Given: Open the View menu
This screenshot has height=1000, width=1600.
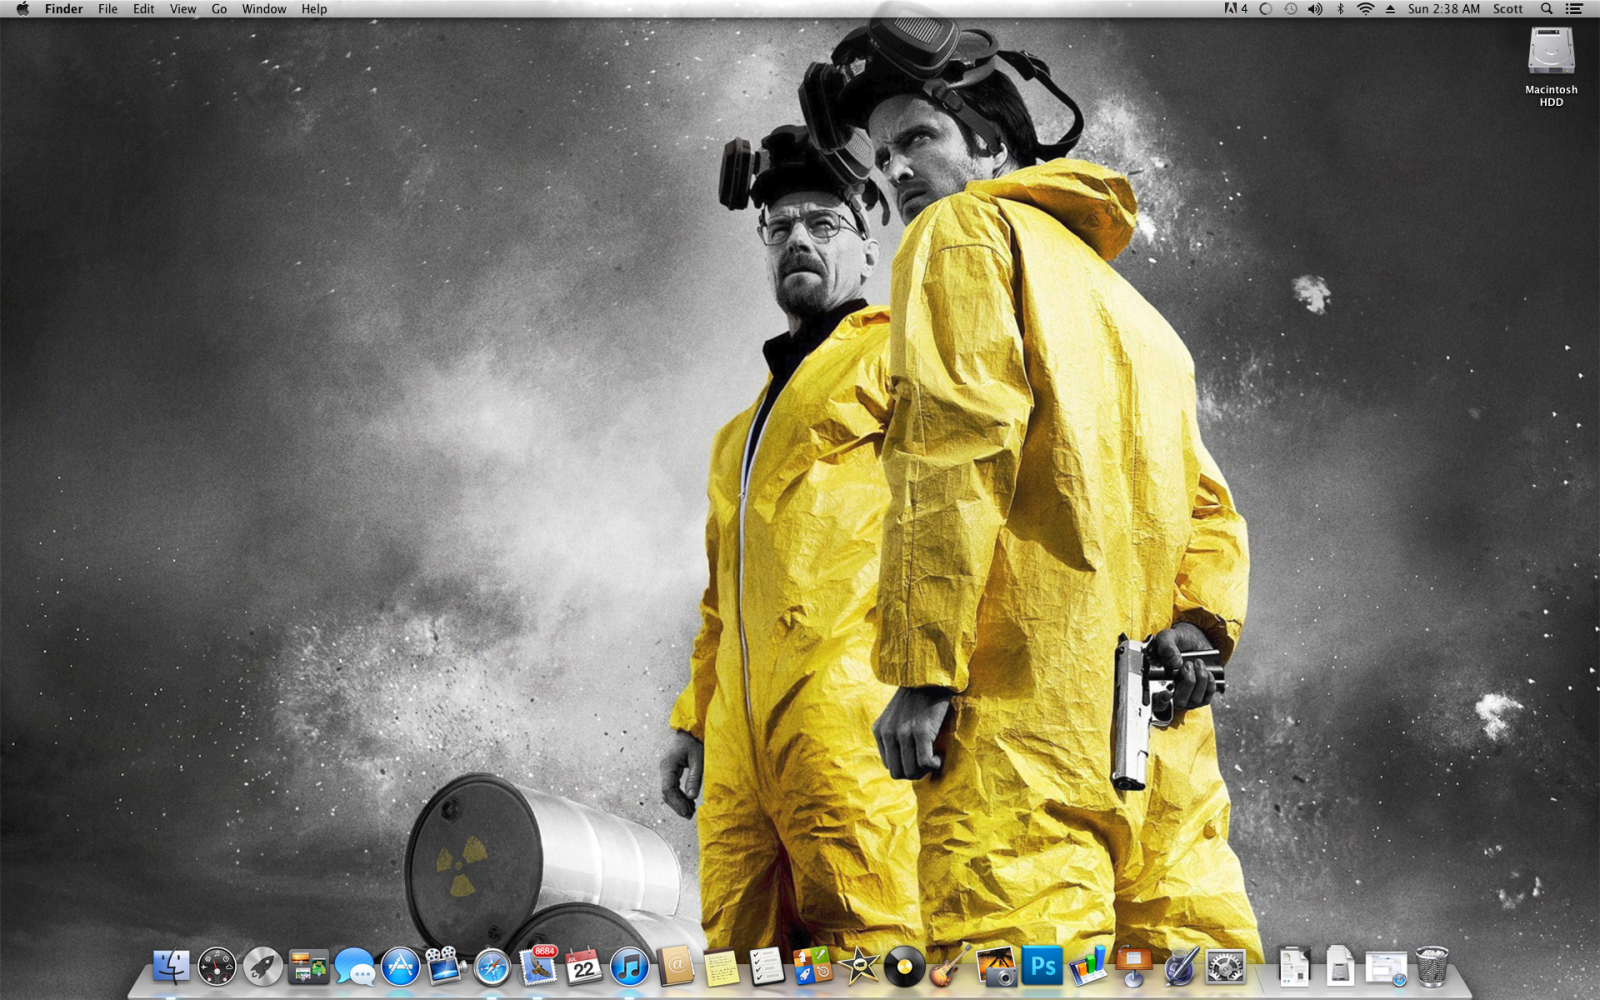Looking at the screenshot, I should click(183, 9).
